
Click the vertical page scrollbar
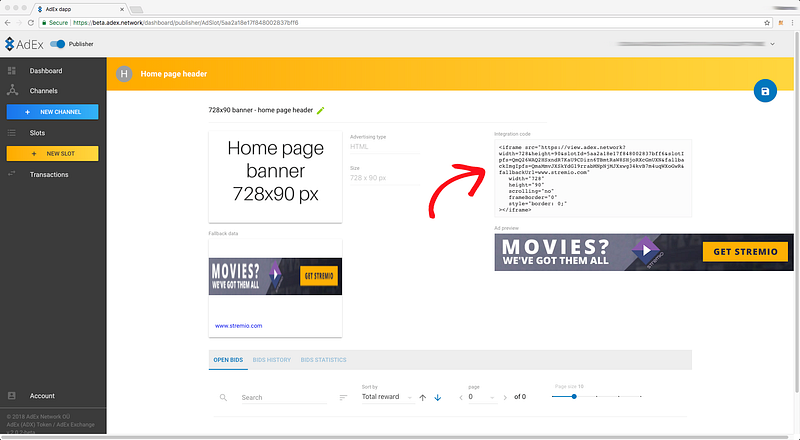pos(797,212)
